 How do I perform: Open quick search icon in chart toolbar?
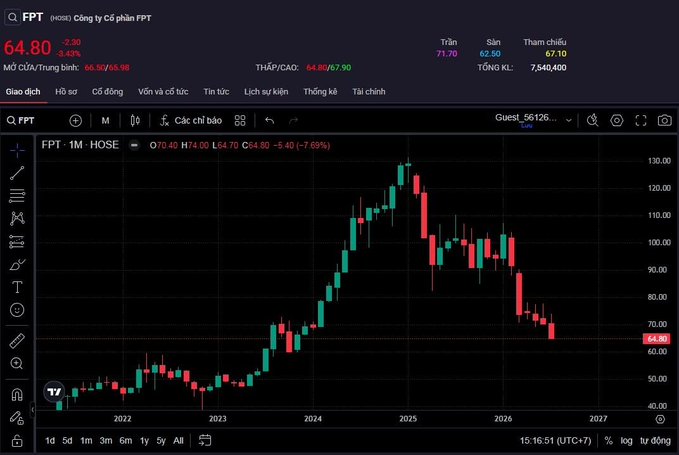click(x=592, y=120)
